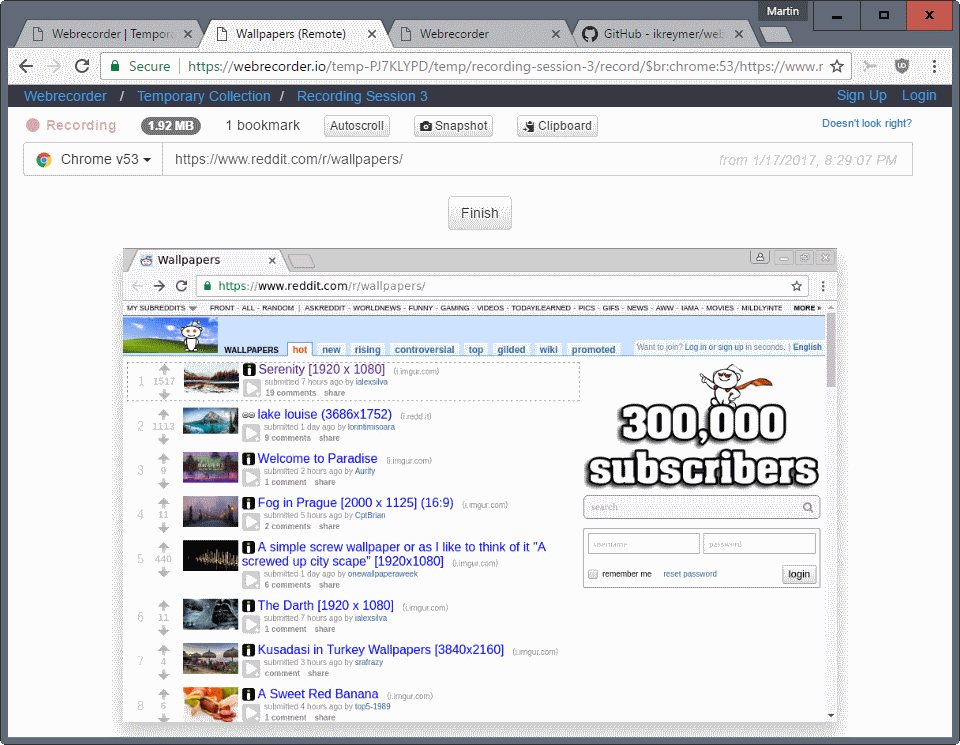
Task: Take a Snapshot with camera button
Action: 453,125
